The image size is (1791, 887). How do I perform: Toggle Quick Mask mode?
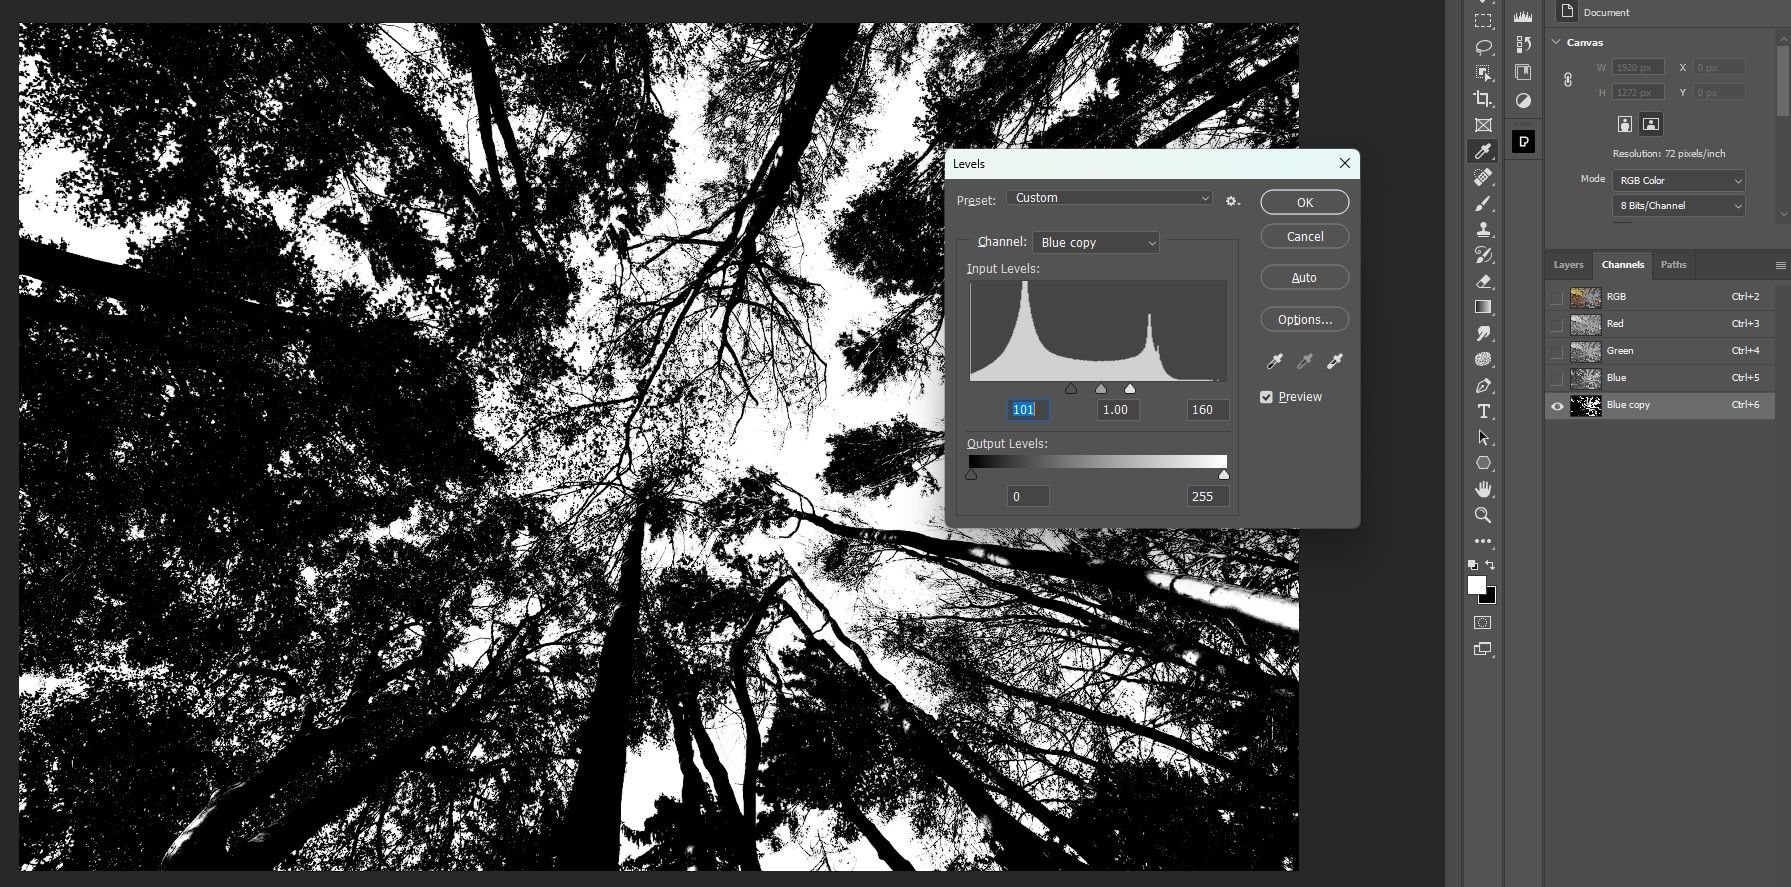[1483, 622]
